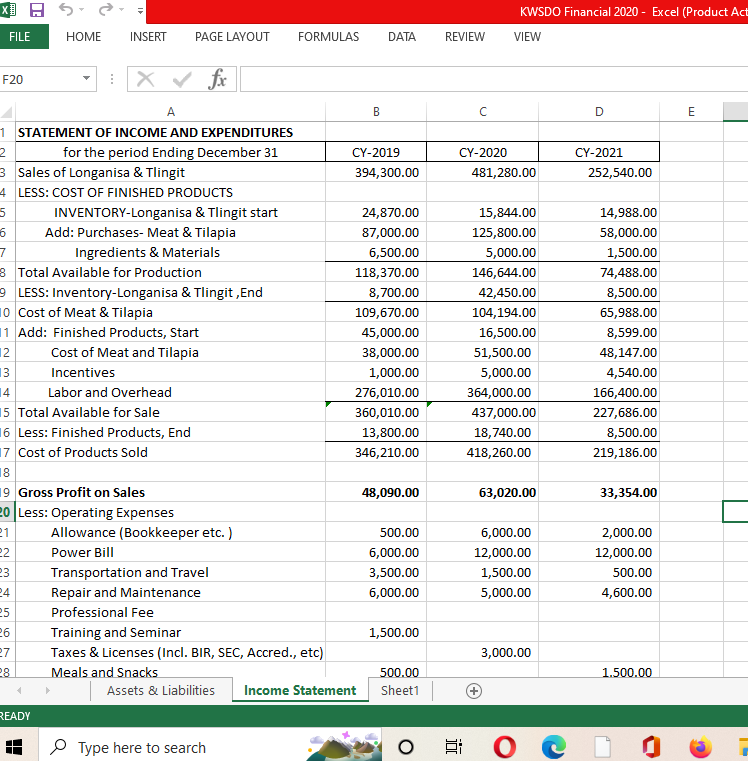Launch Firefox from taskbar

(699, 747)
